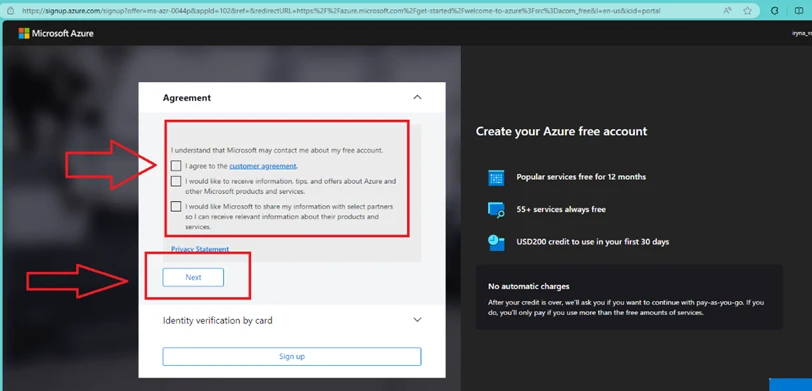The image size is (812, 391).
Task: Check the receive information, tips, and offers box
Action: (176, 181)
